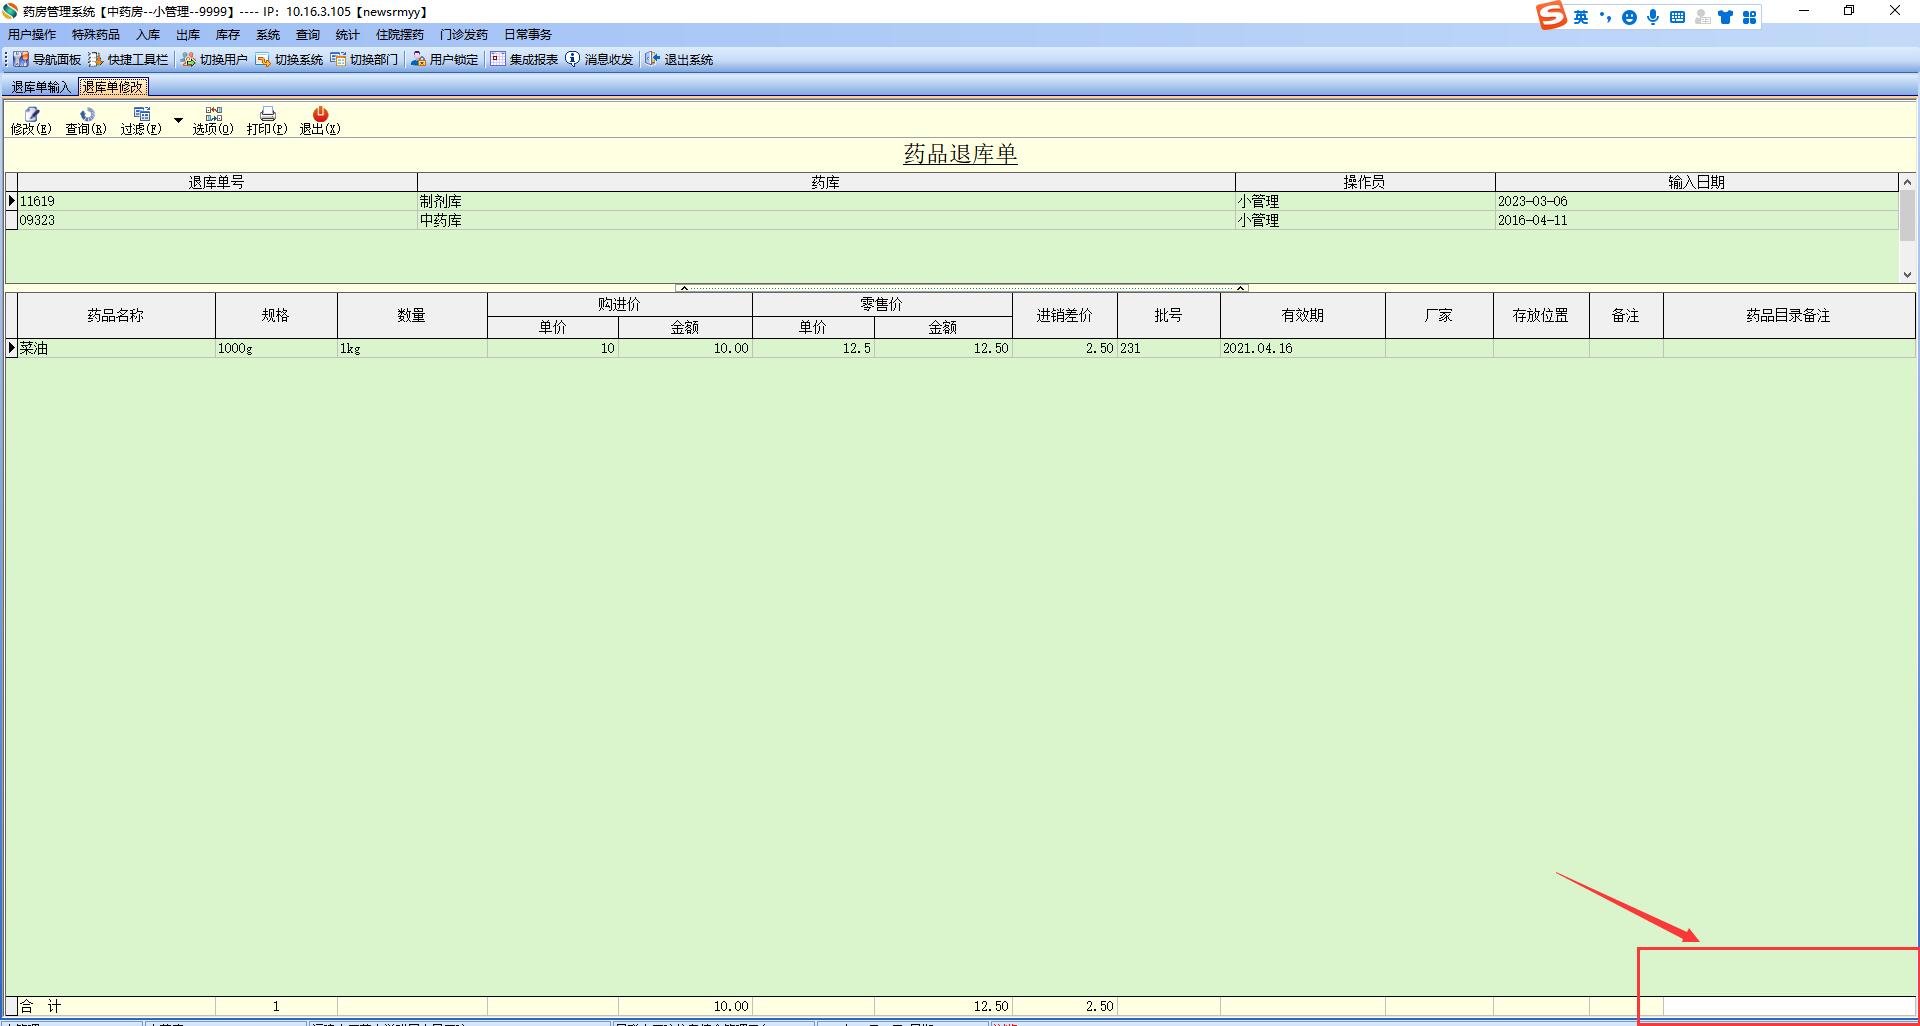
Task: Open the 统计 menu
Action: (347, 35)
